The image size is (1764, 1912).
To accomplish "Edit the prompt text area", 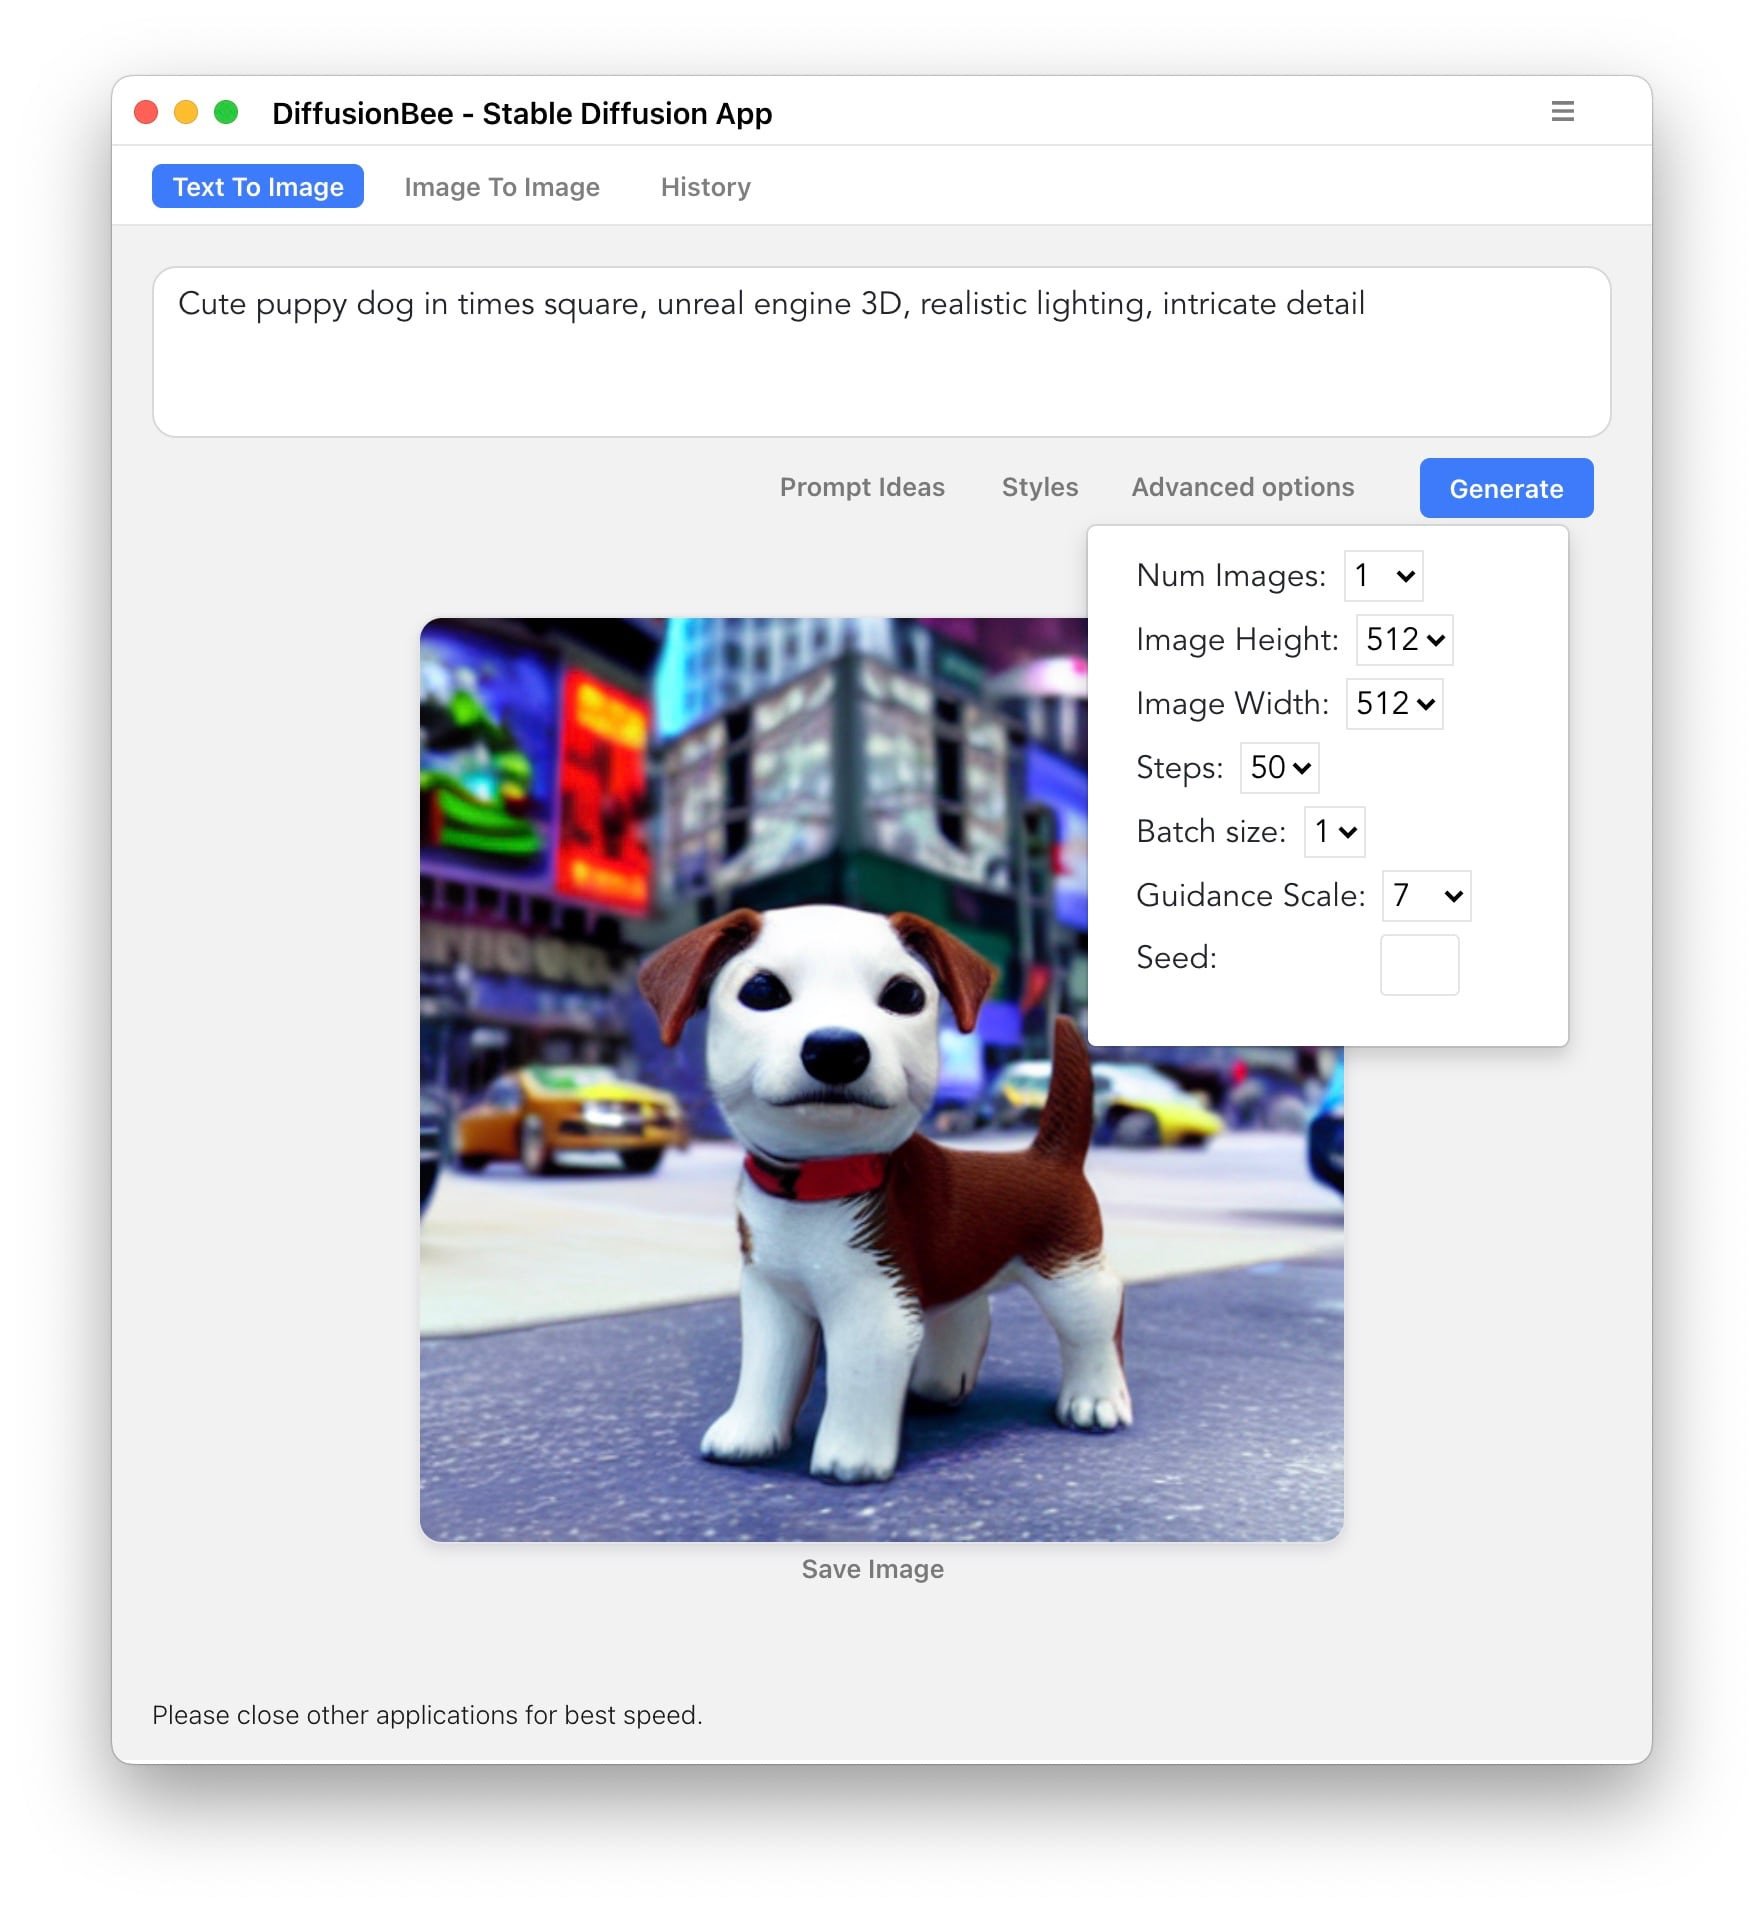I will pyautogui.click(x=880, y=350).
